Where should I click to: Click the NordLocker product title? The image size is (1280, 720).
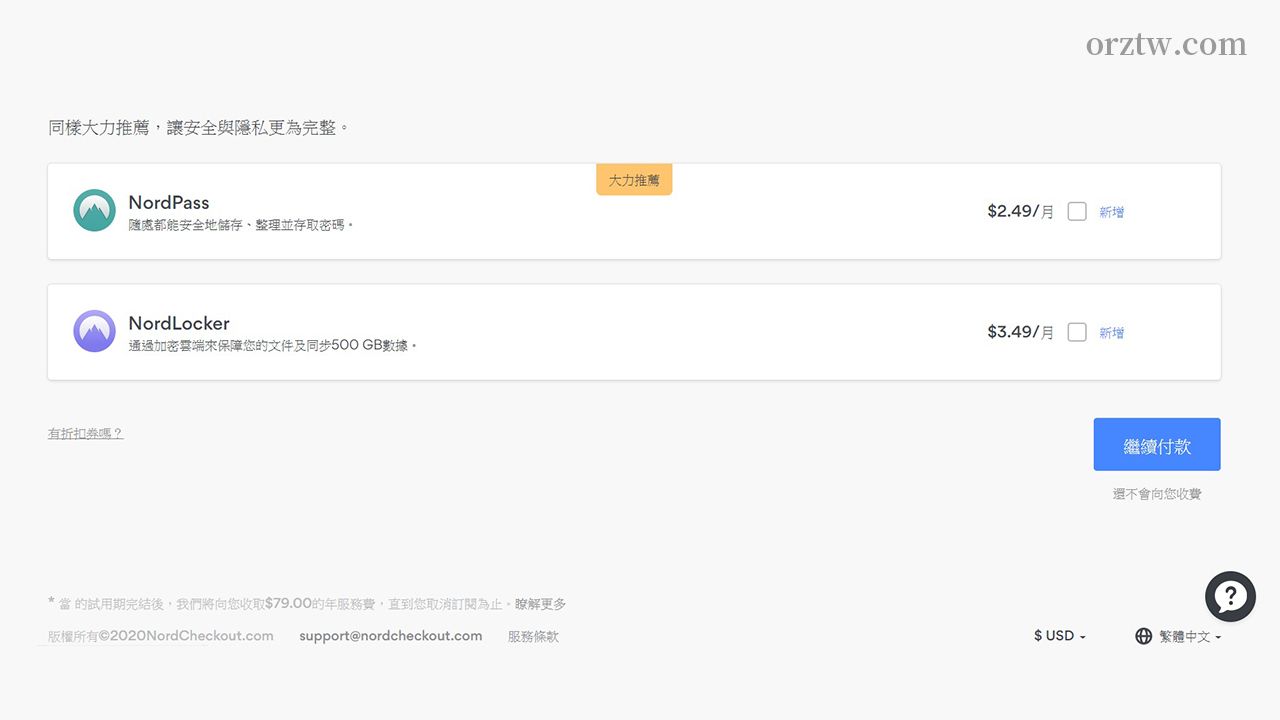(179, 323)
